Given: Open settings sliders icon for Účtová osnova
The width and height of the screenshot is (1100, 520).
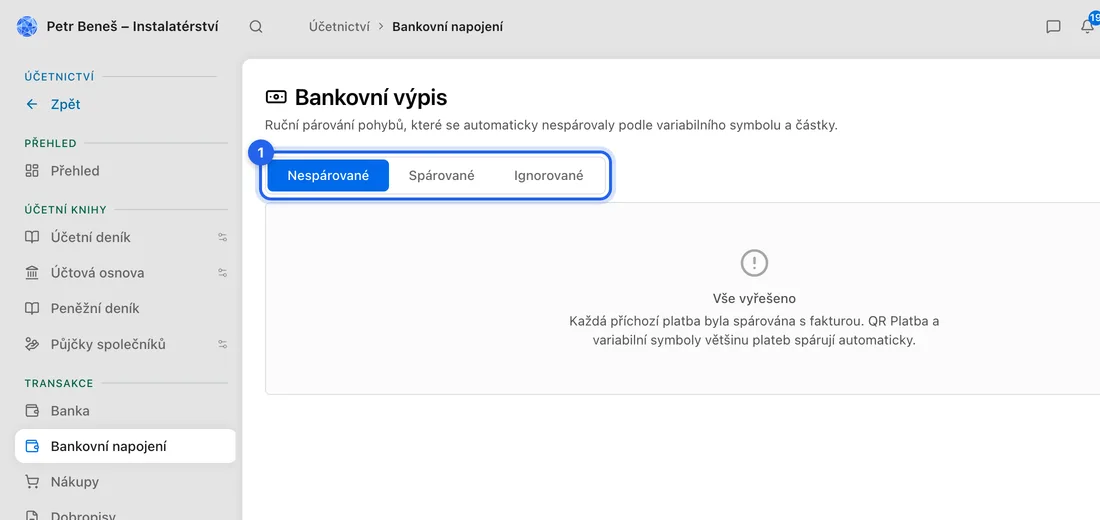Looking at the screenshot, I should pos(222,273).
